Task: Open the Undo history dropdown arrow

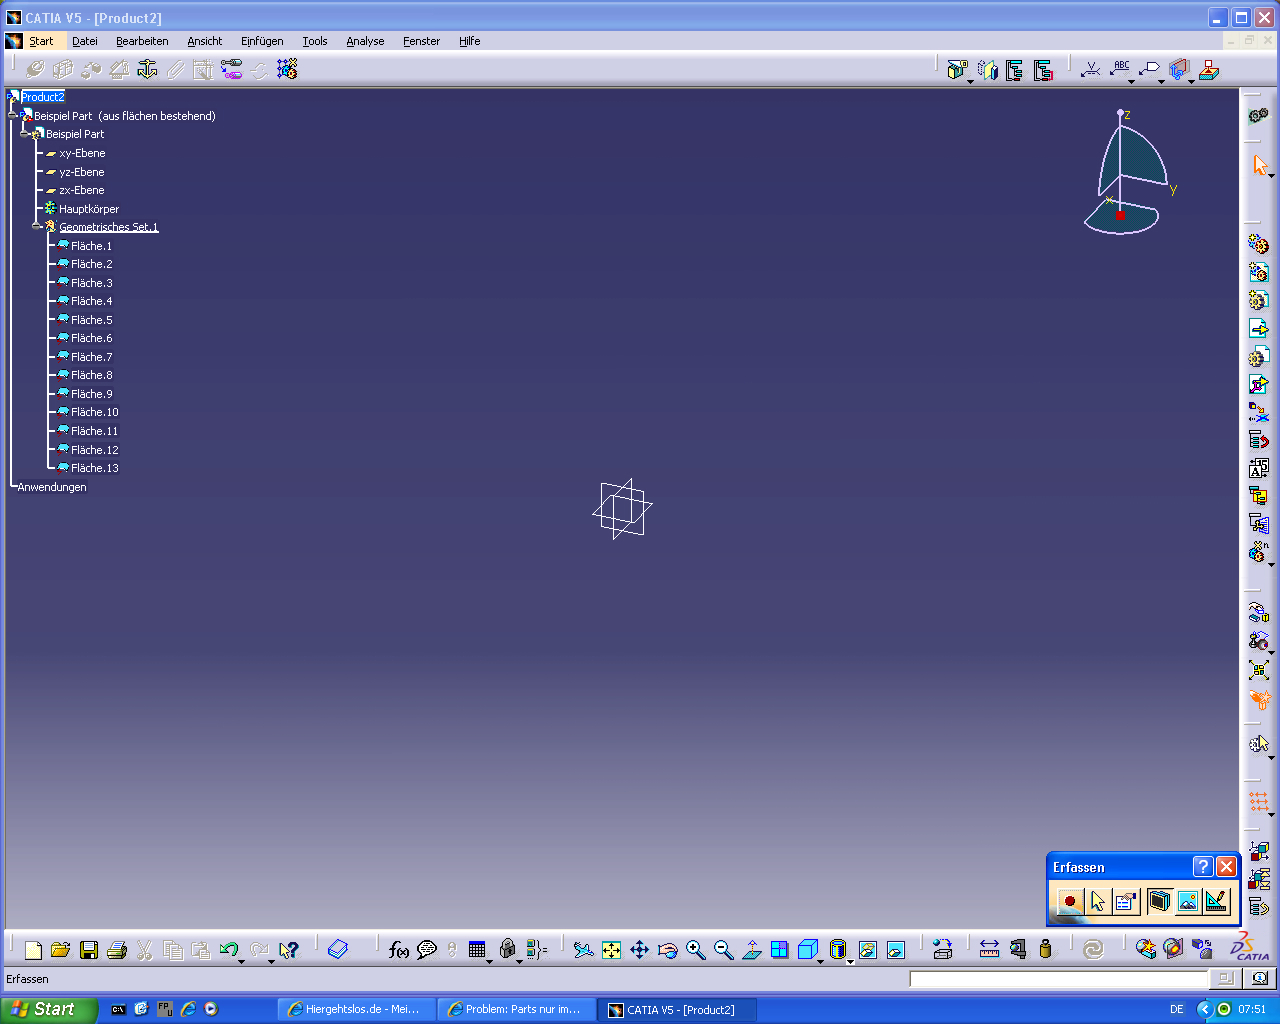Action: pyautogui.click(x=242, y=961)
